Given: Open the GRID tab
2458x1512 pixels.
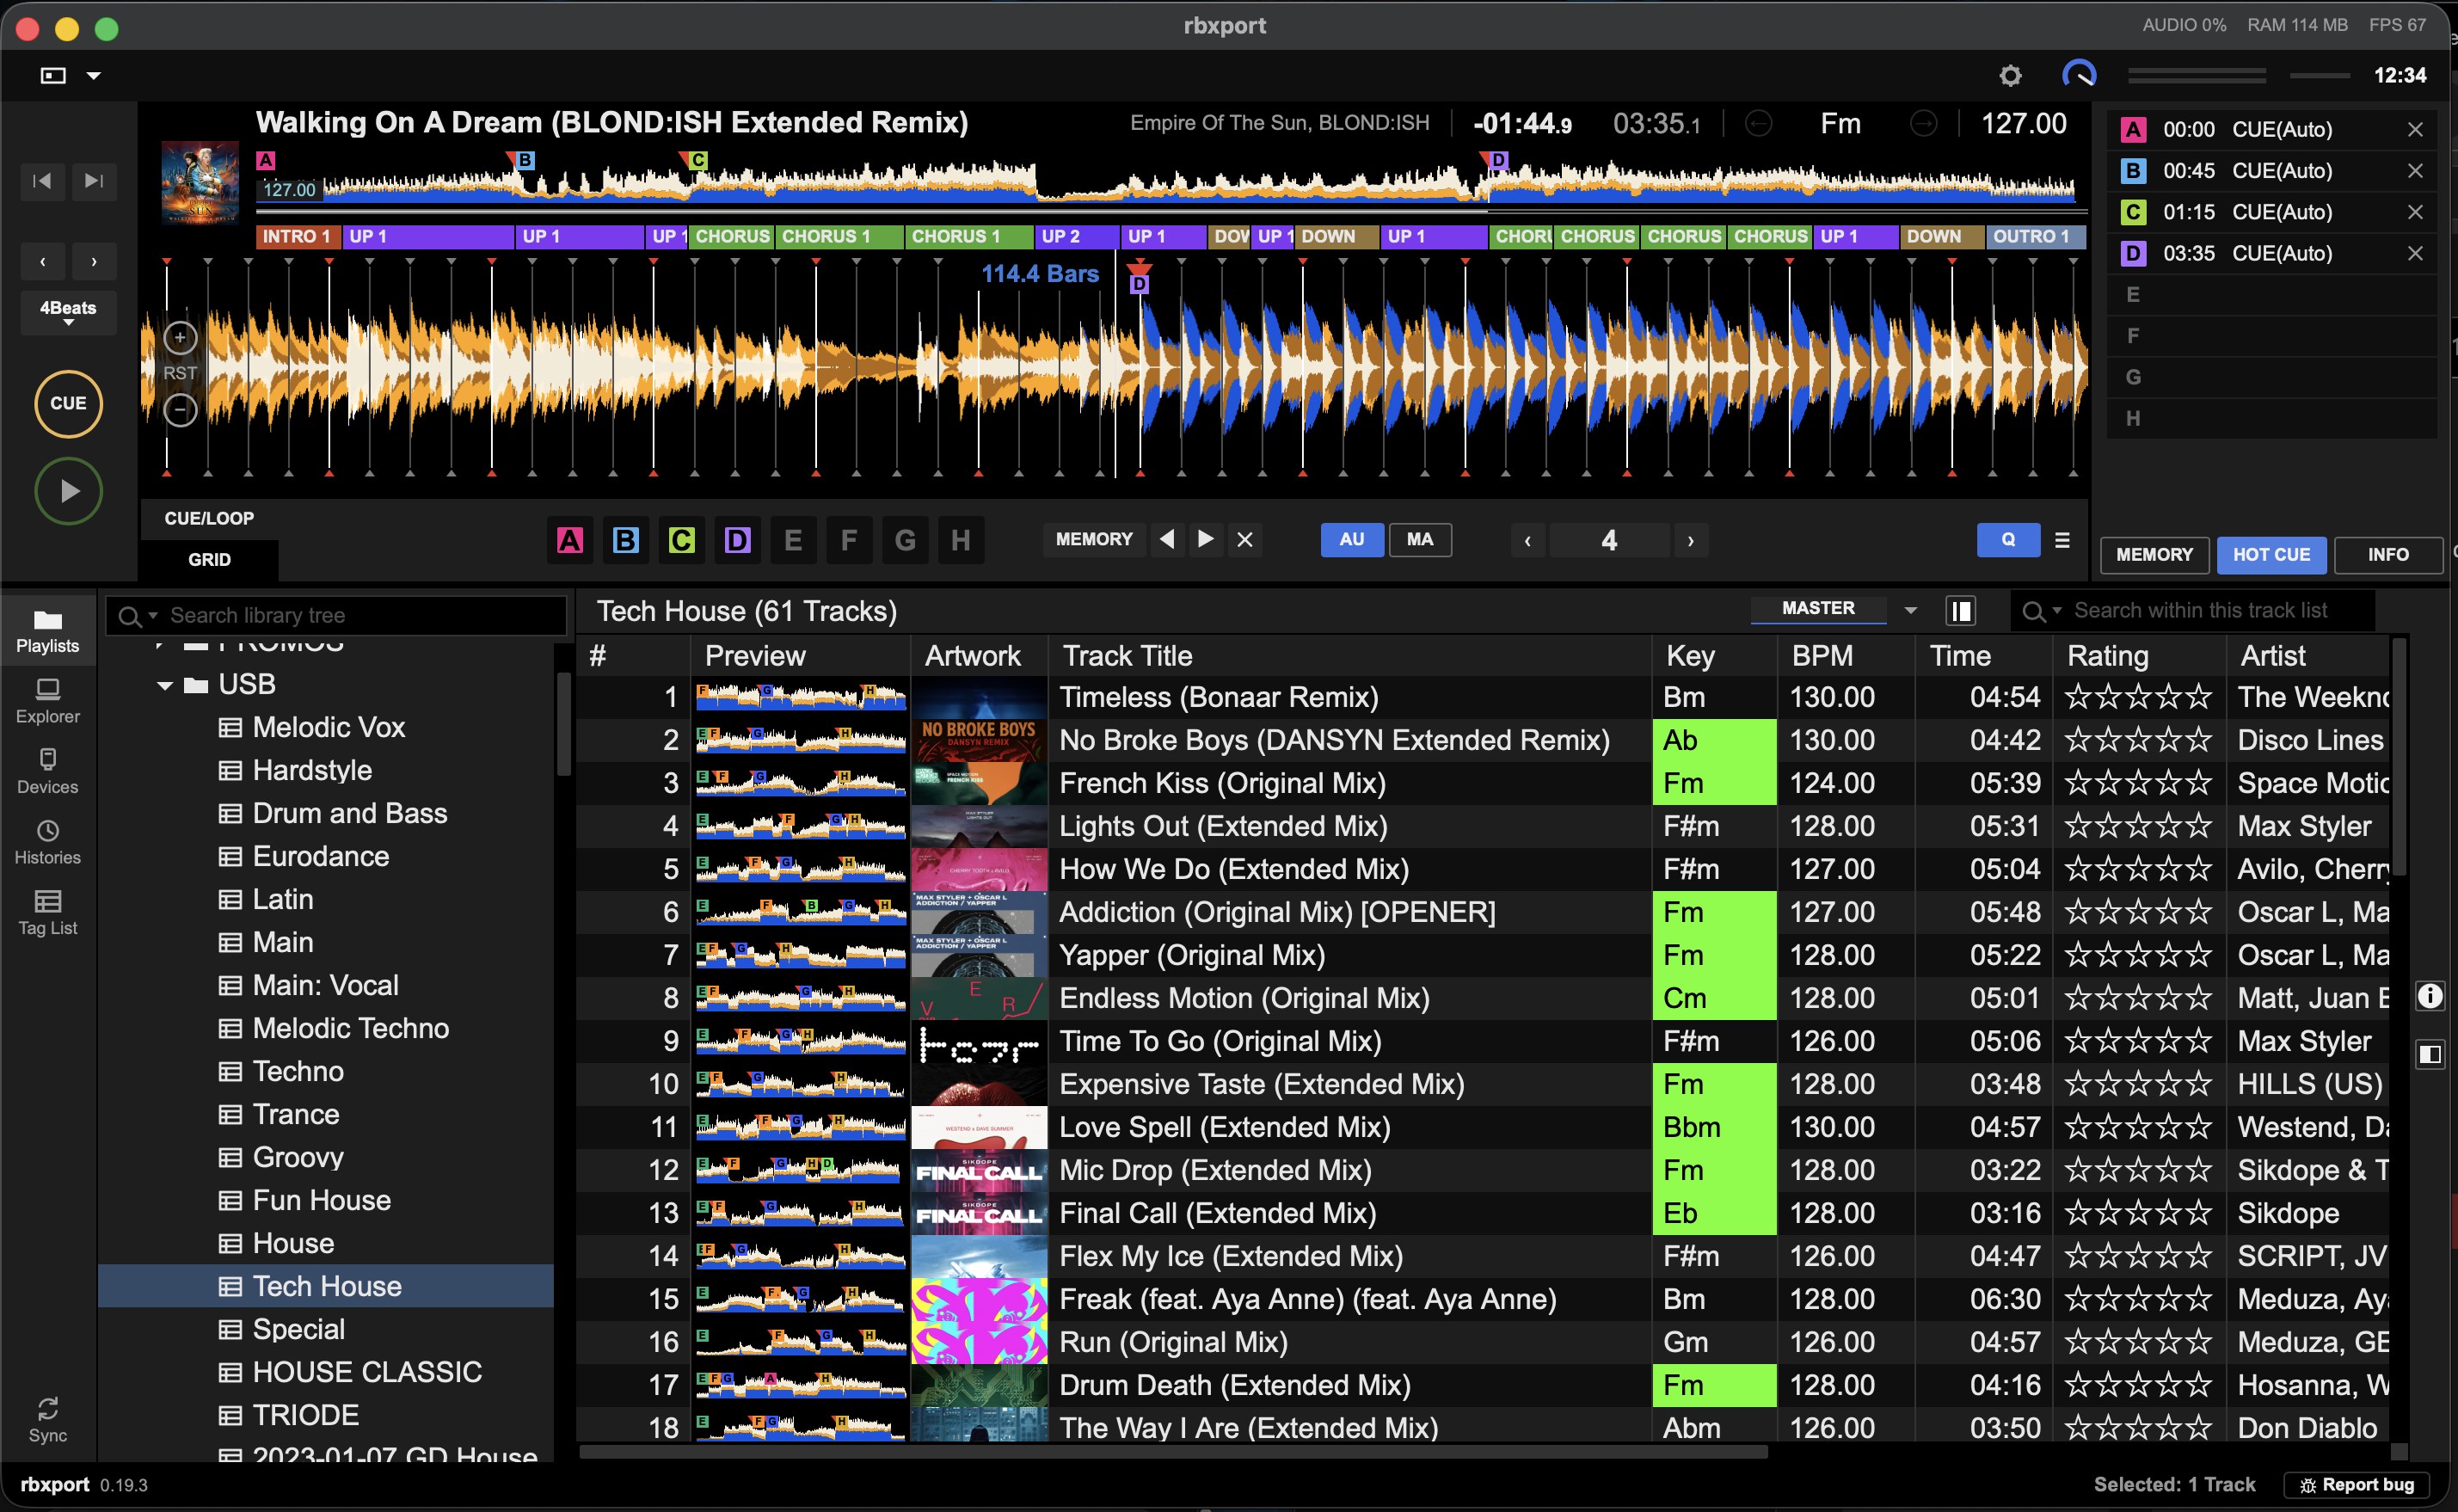Looking at the screenshot, I should point(209,560).
